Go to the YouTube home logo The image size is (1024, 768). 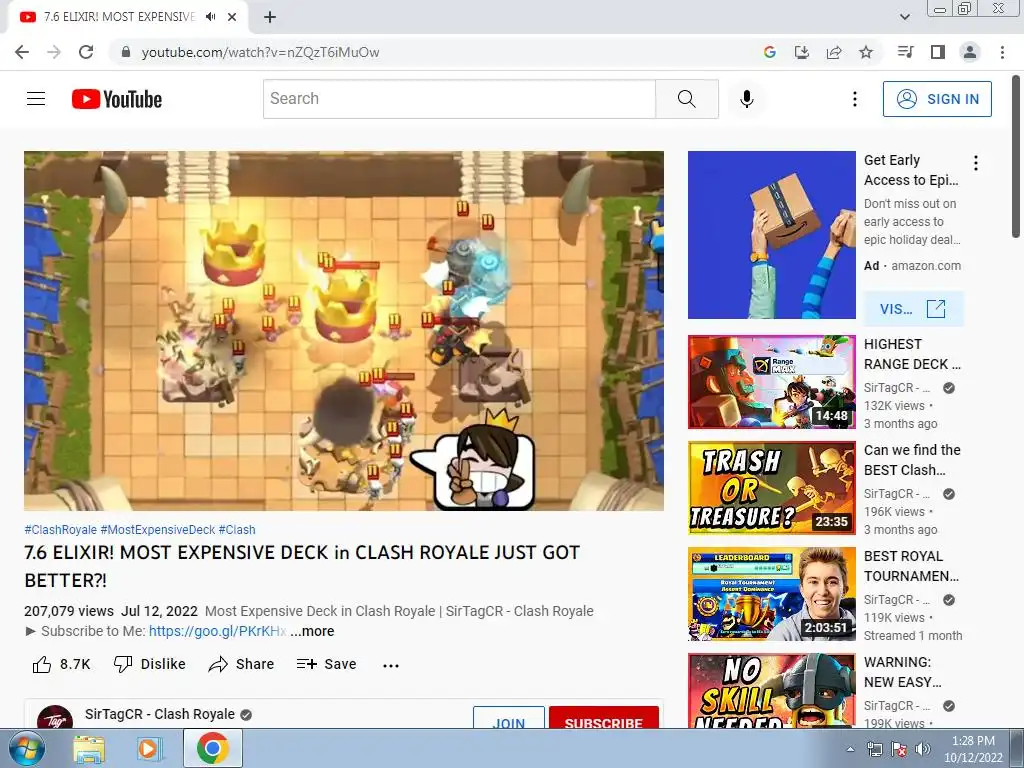coord(117,99)
